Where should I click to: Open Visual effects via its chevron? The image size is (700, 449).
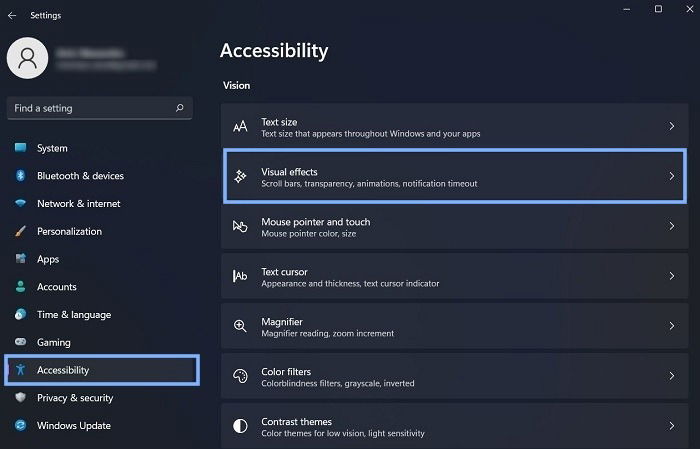[671, 176]
